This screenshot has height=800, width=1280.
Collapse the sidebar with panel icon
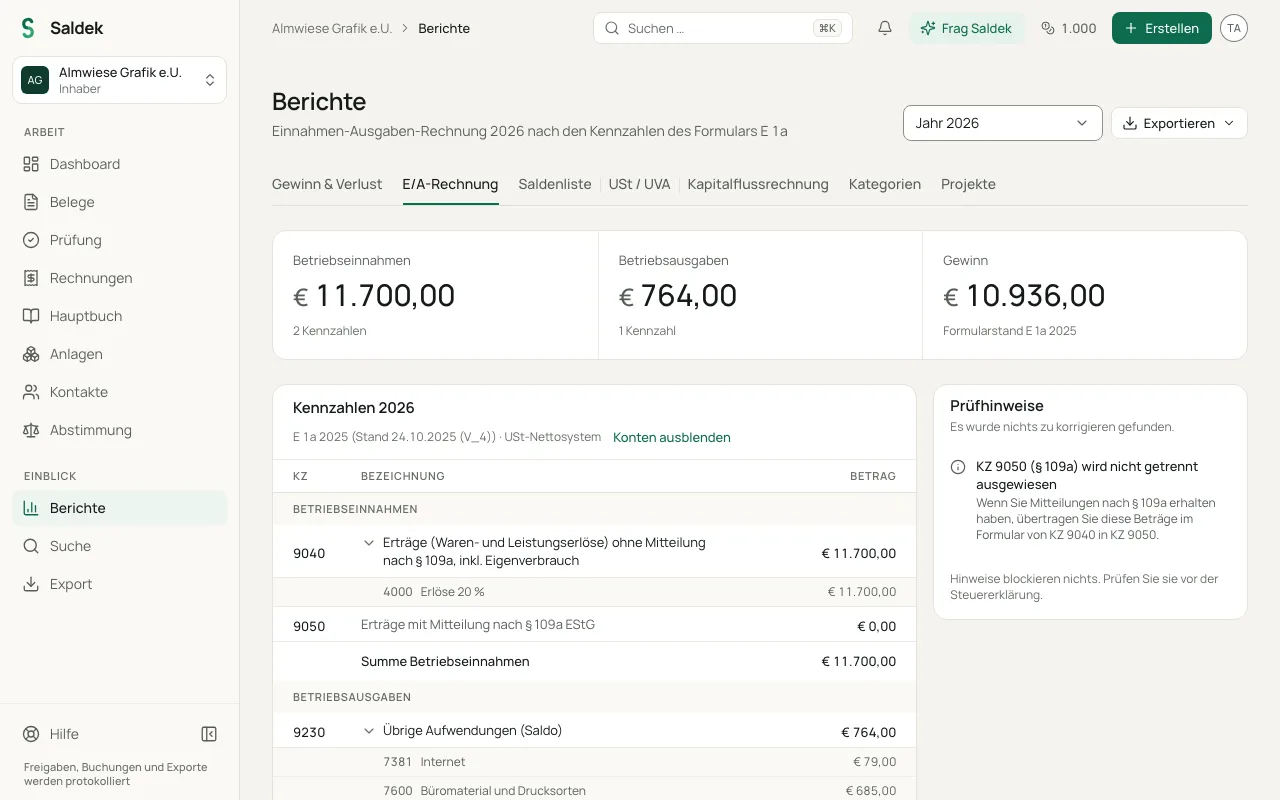pos(209,734)
